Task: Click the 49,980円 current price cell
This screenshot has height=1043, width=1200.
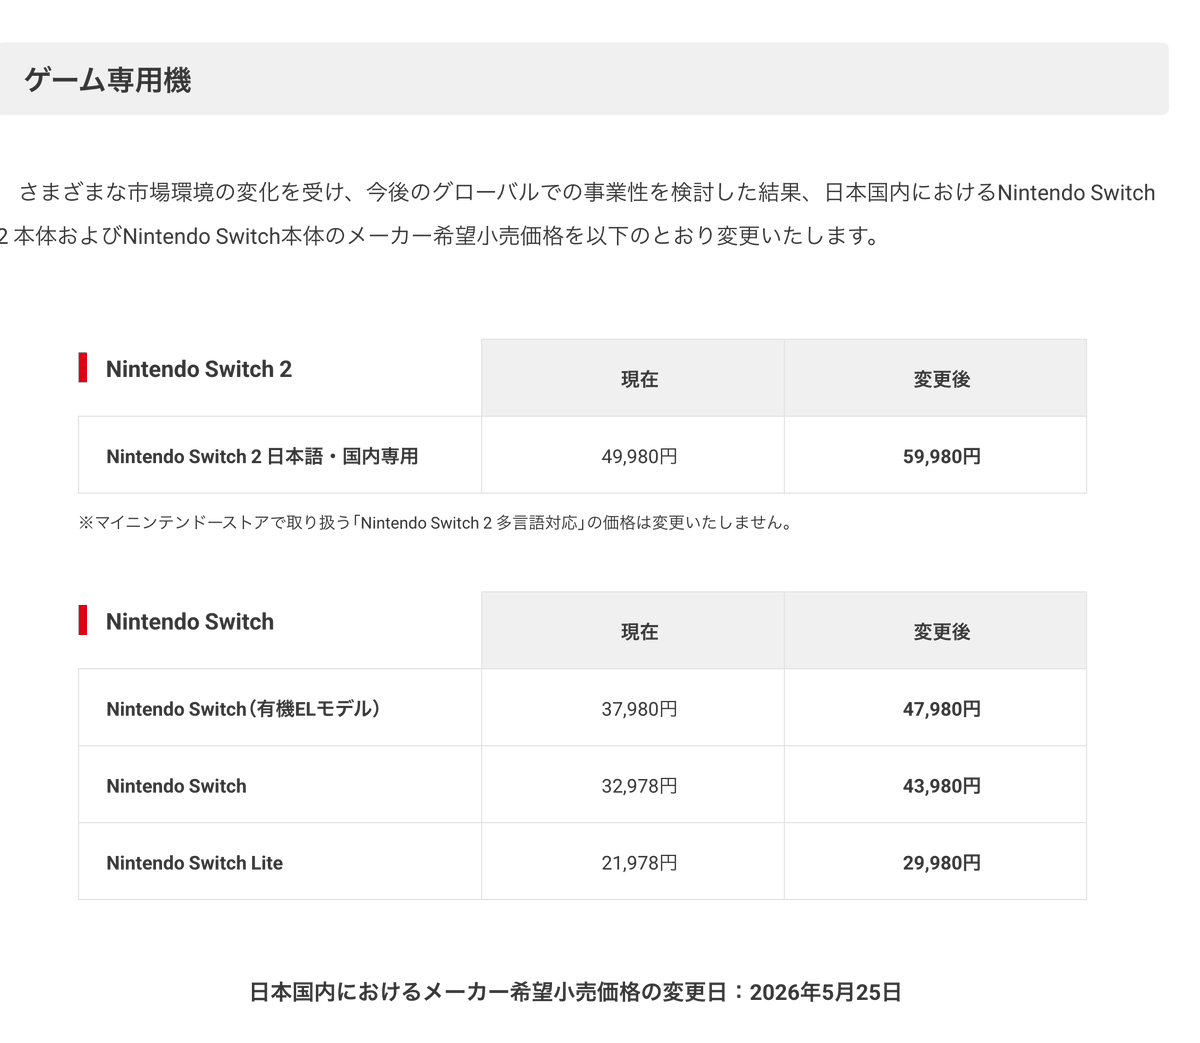Action: (633, 456)
